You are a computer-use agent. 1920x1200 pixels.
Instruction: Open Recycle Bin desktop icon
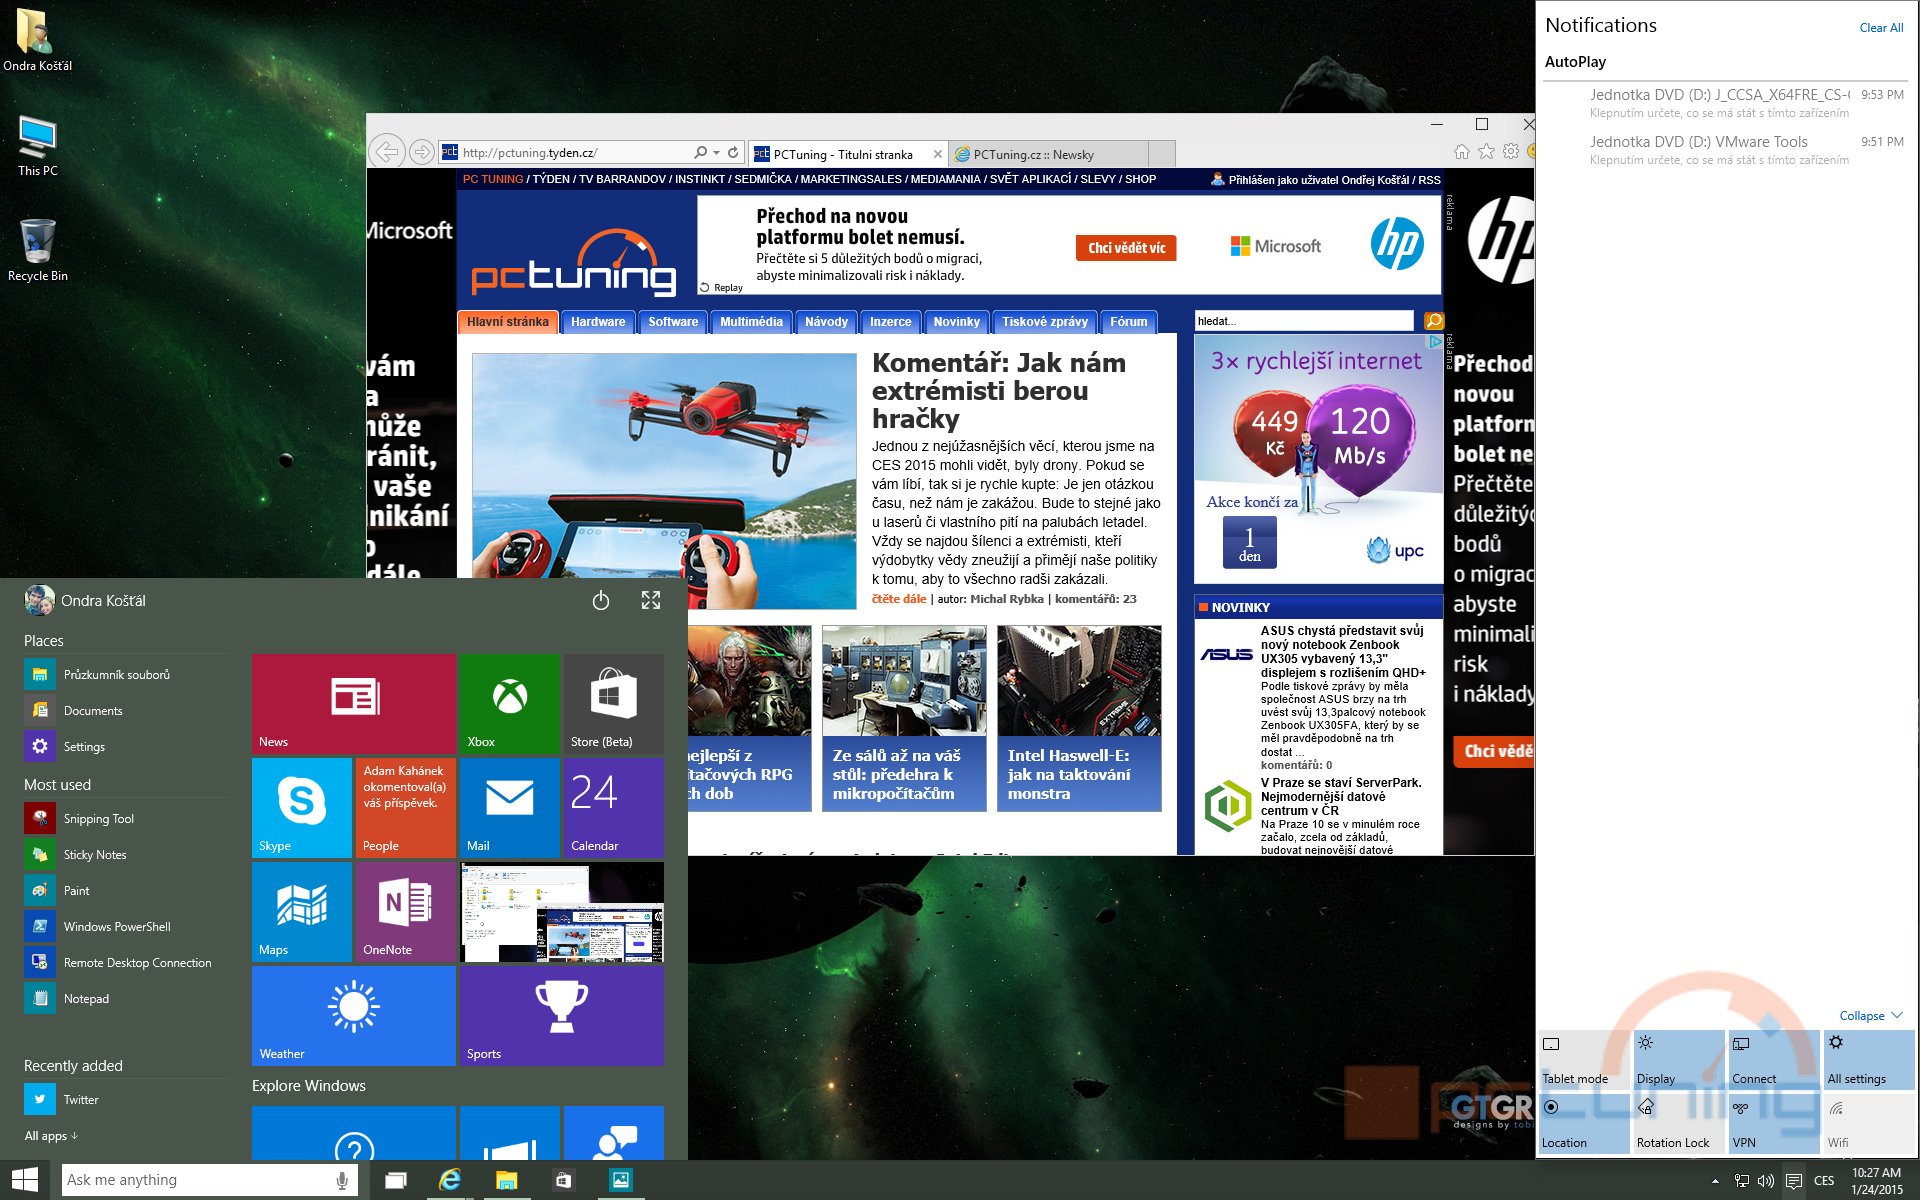pyautogui.click(x=38, y=250)
